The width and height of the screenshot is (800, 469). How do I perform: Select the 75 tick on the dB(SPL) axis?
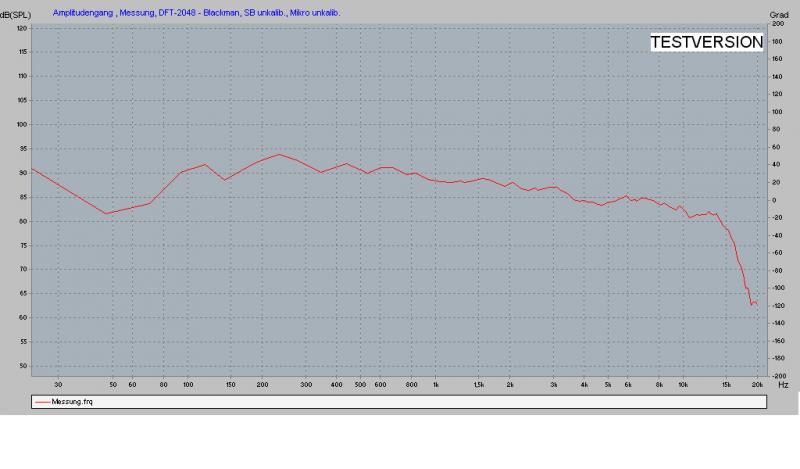(x=22, y=245)
